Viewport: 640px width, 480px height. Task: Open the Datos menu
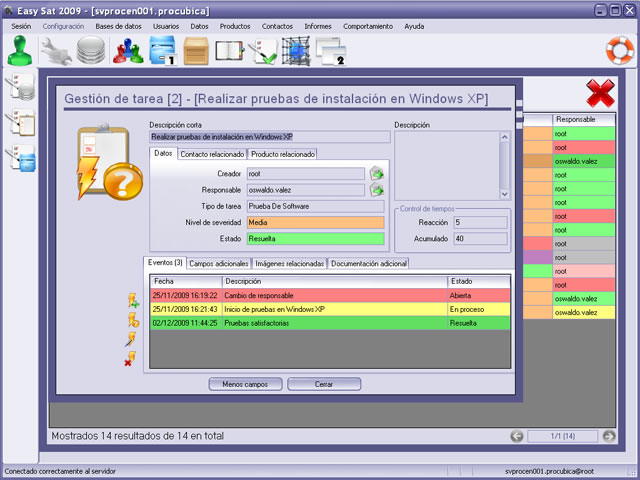click(199, 27)
